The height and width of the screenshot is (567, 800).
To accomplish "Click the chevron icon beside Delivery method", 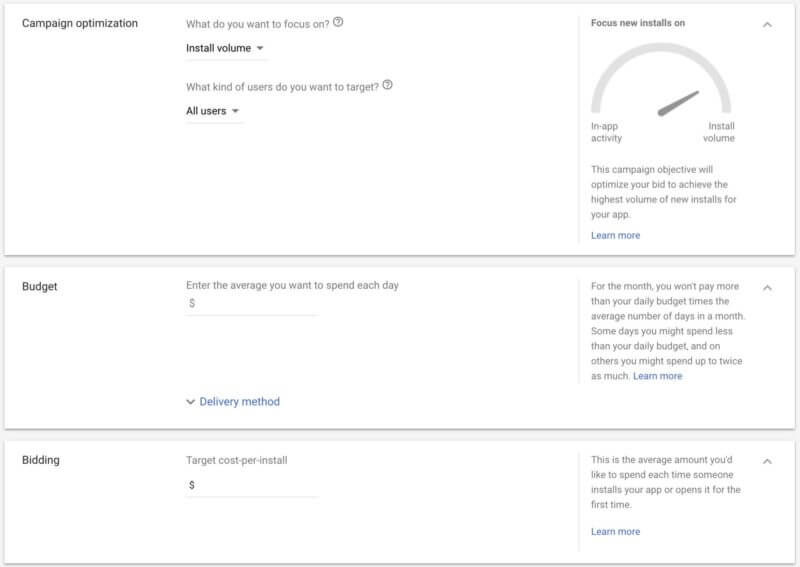I will [x=190, y=402].
